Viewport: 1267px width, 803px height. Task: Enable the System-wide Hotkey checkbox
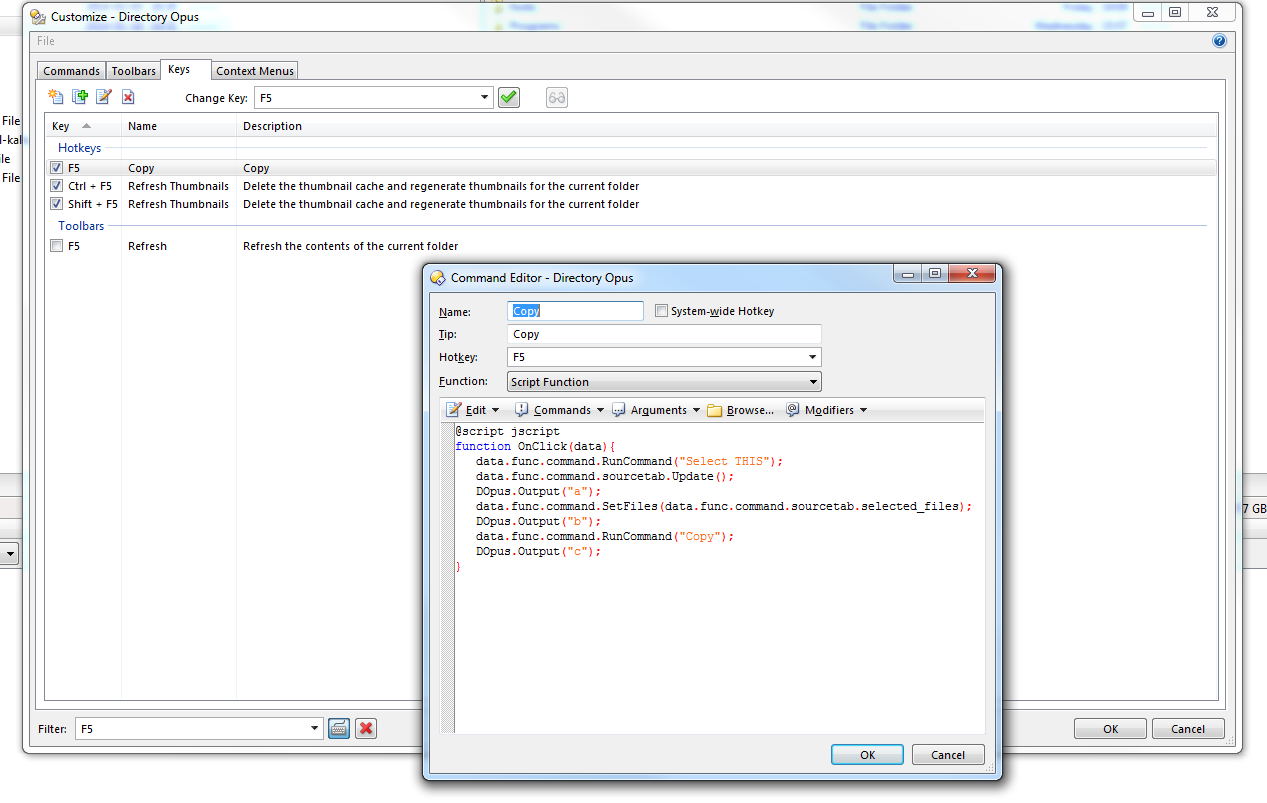click(661, 311)
